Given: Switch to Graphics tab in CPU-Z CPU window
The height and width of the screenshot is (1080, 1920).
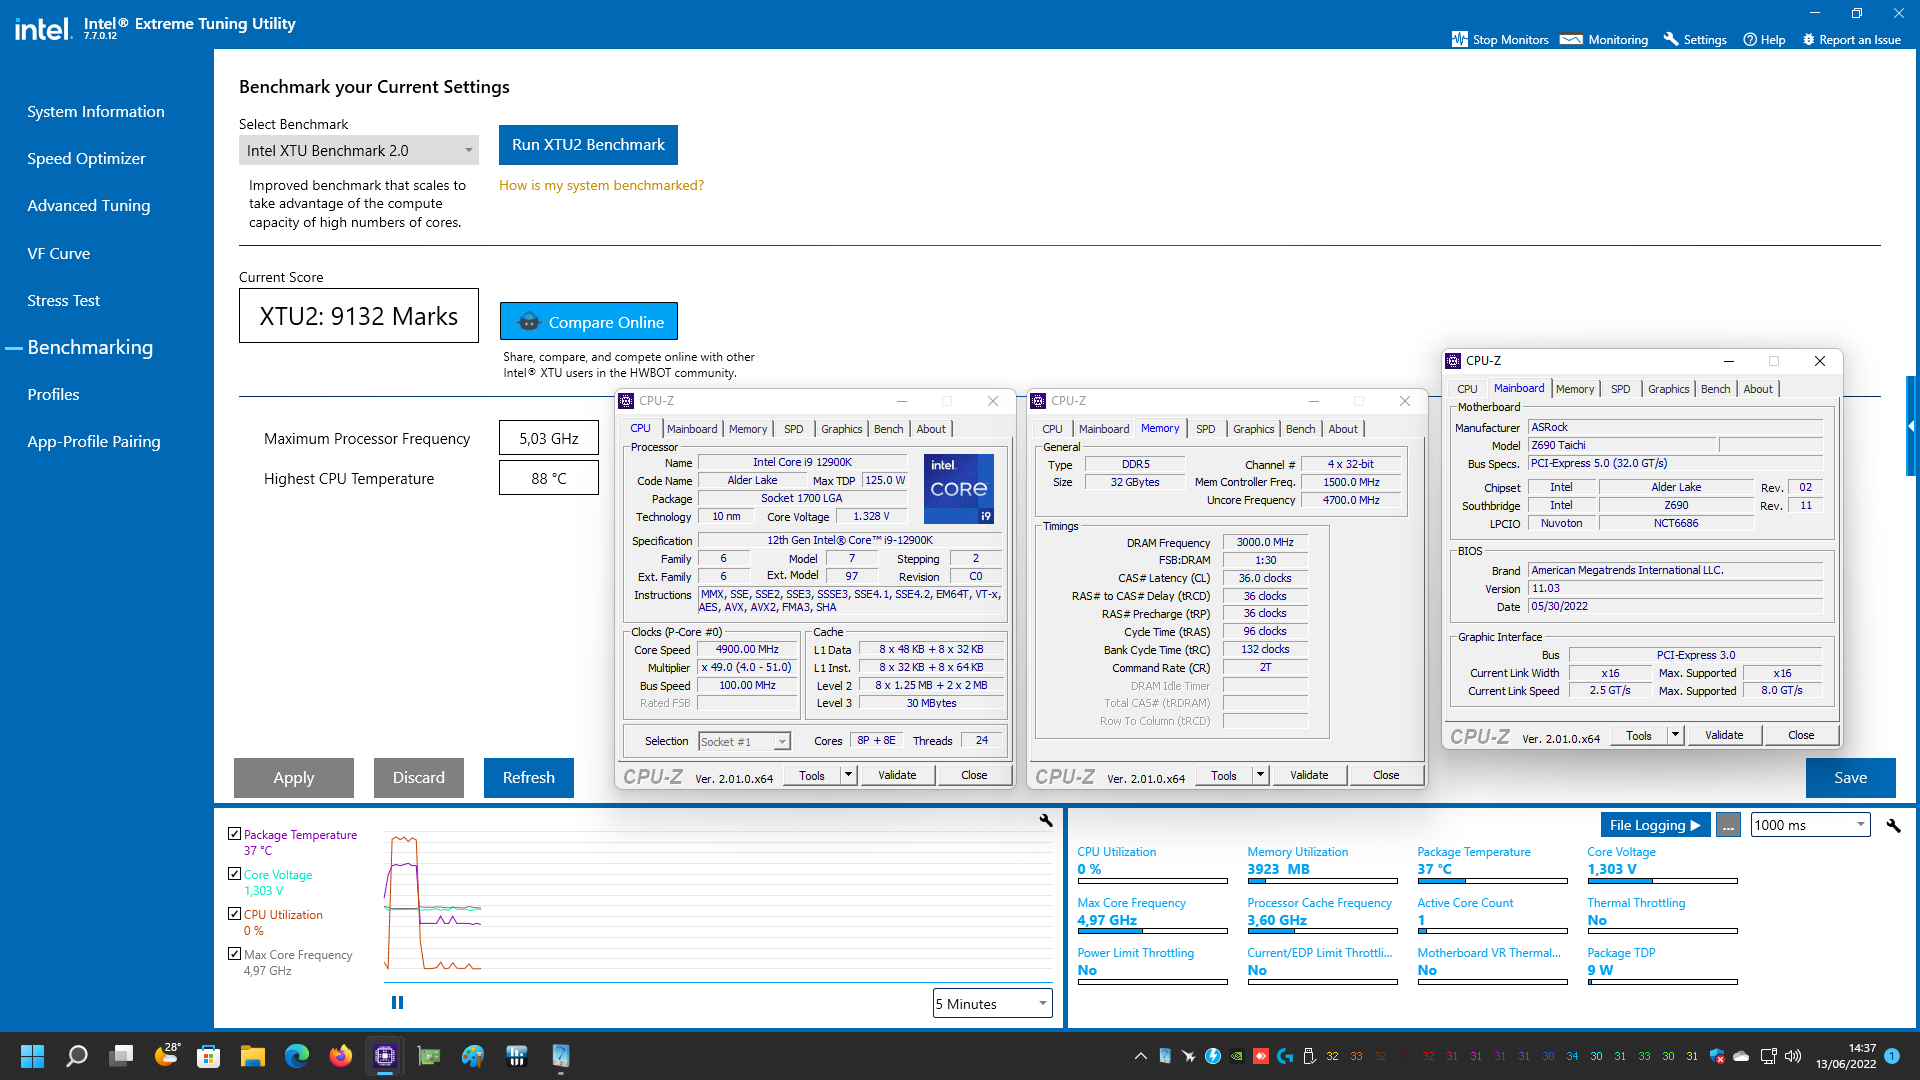Looking at the screenshot, I should click(x=841, y=429).
